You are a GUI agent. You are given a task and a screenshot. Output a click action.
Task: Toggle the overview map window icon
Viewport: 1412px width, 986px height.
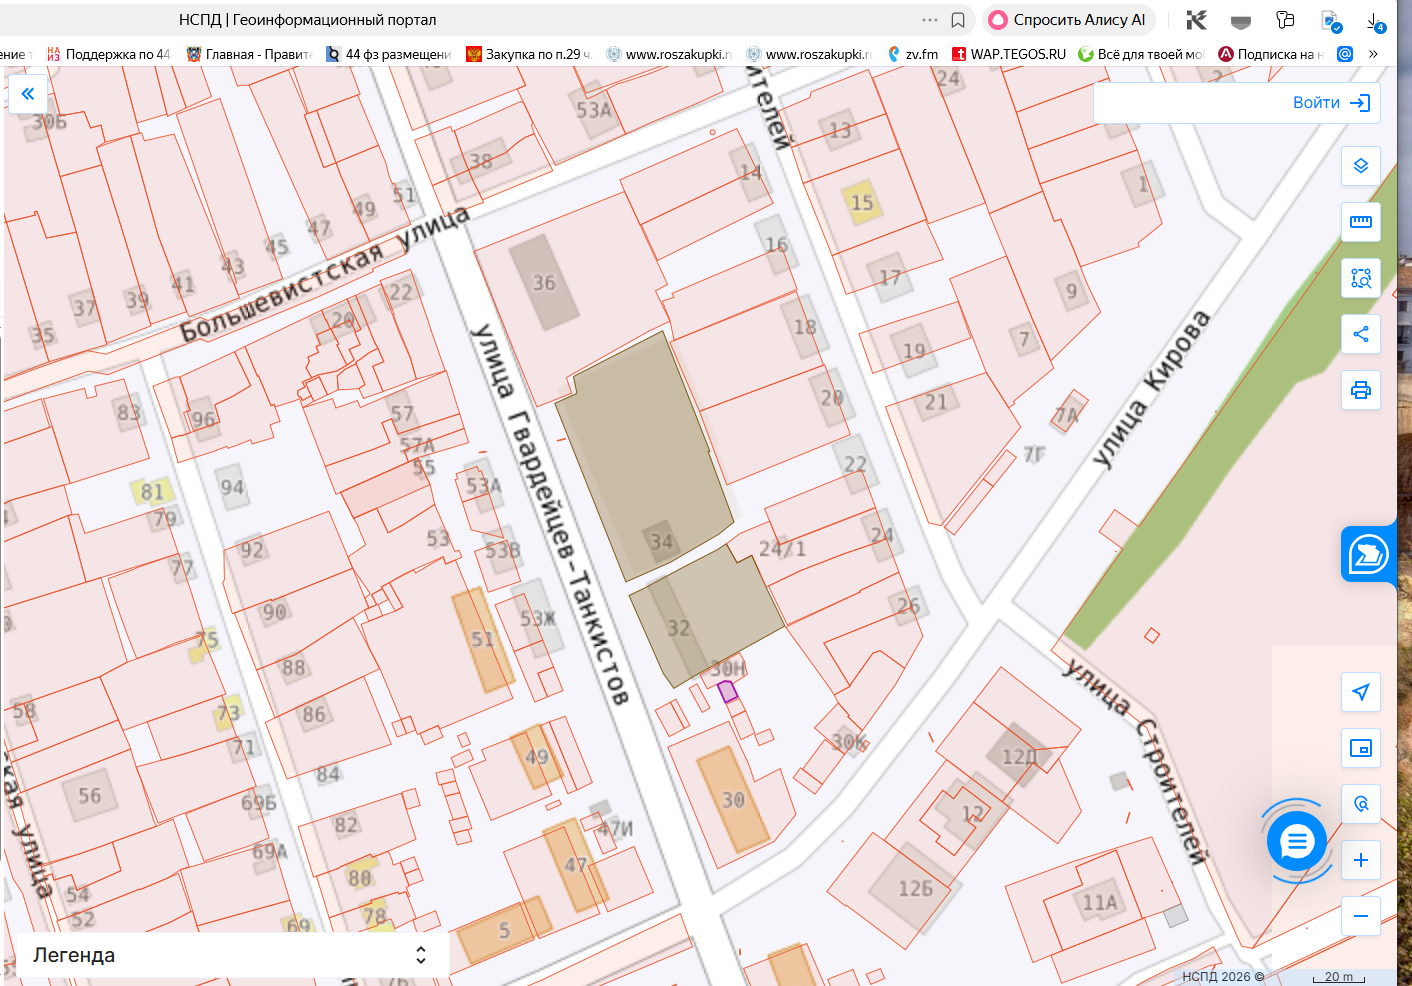tap(1361, 748)
